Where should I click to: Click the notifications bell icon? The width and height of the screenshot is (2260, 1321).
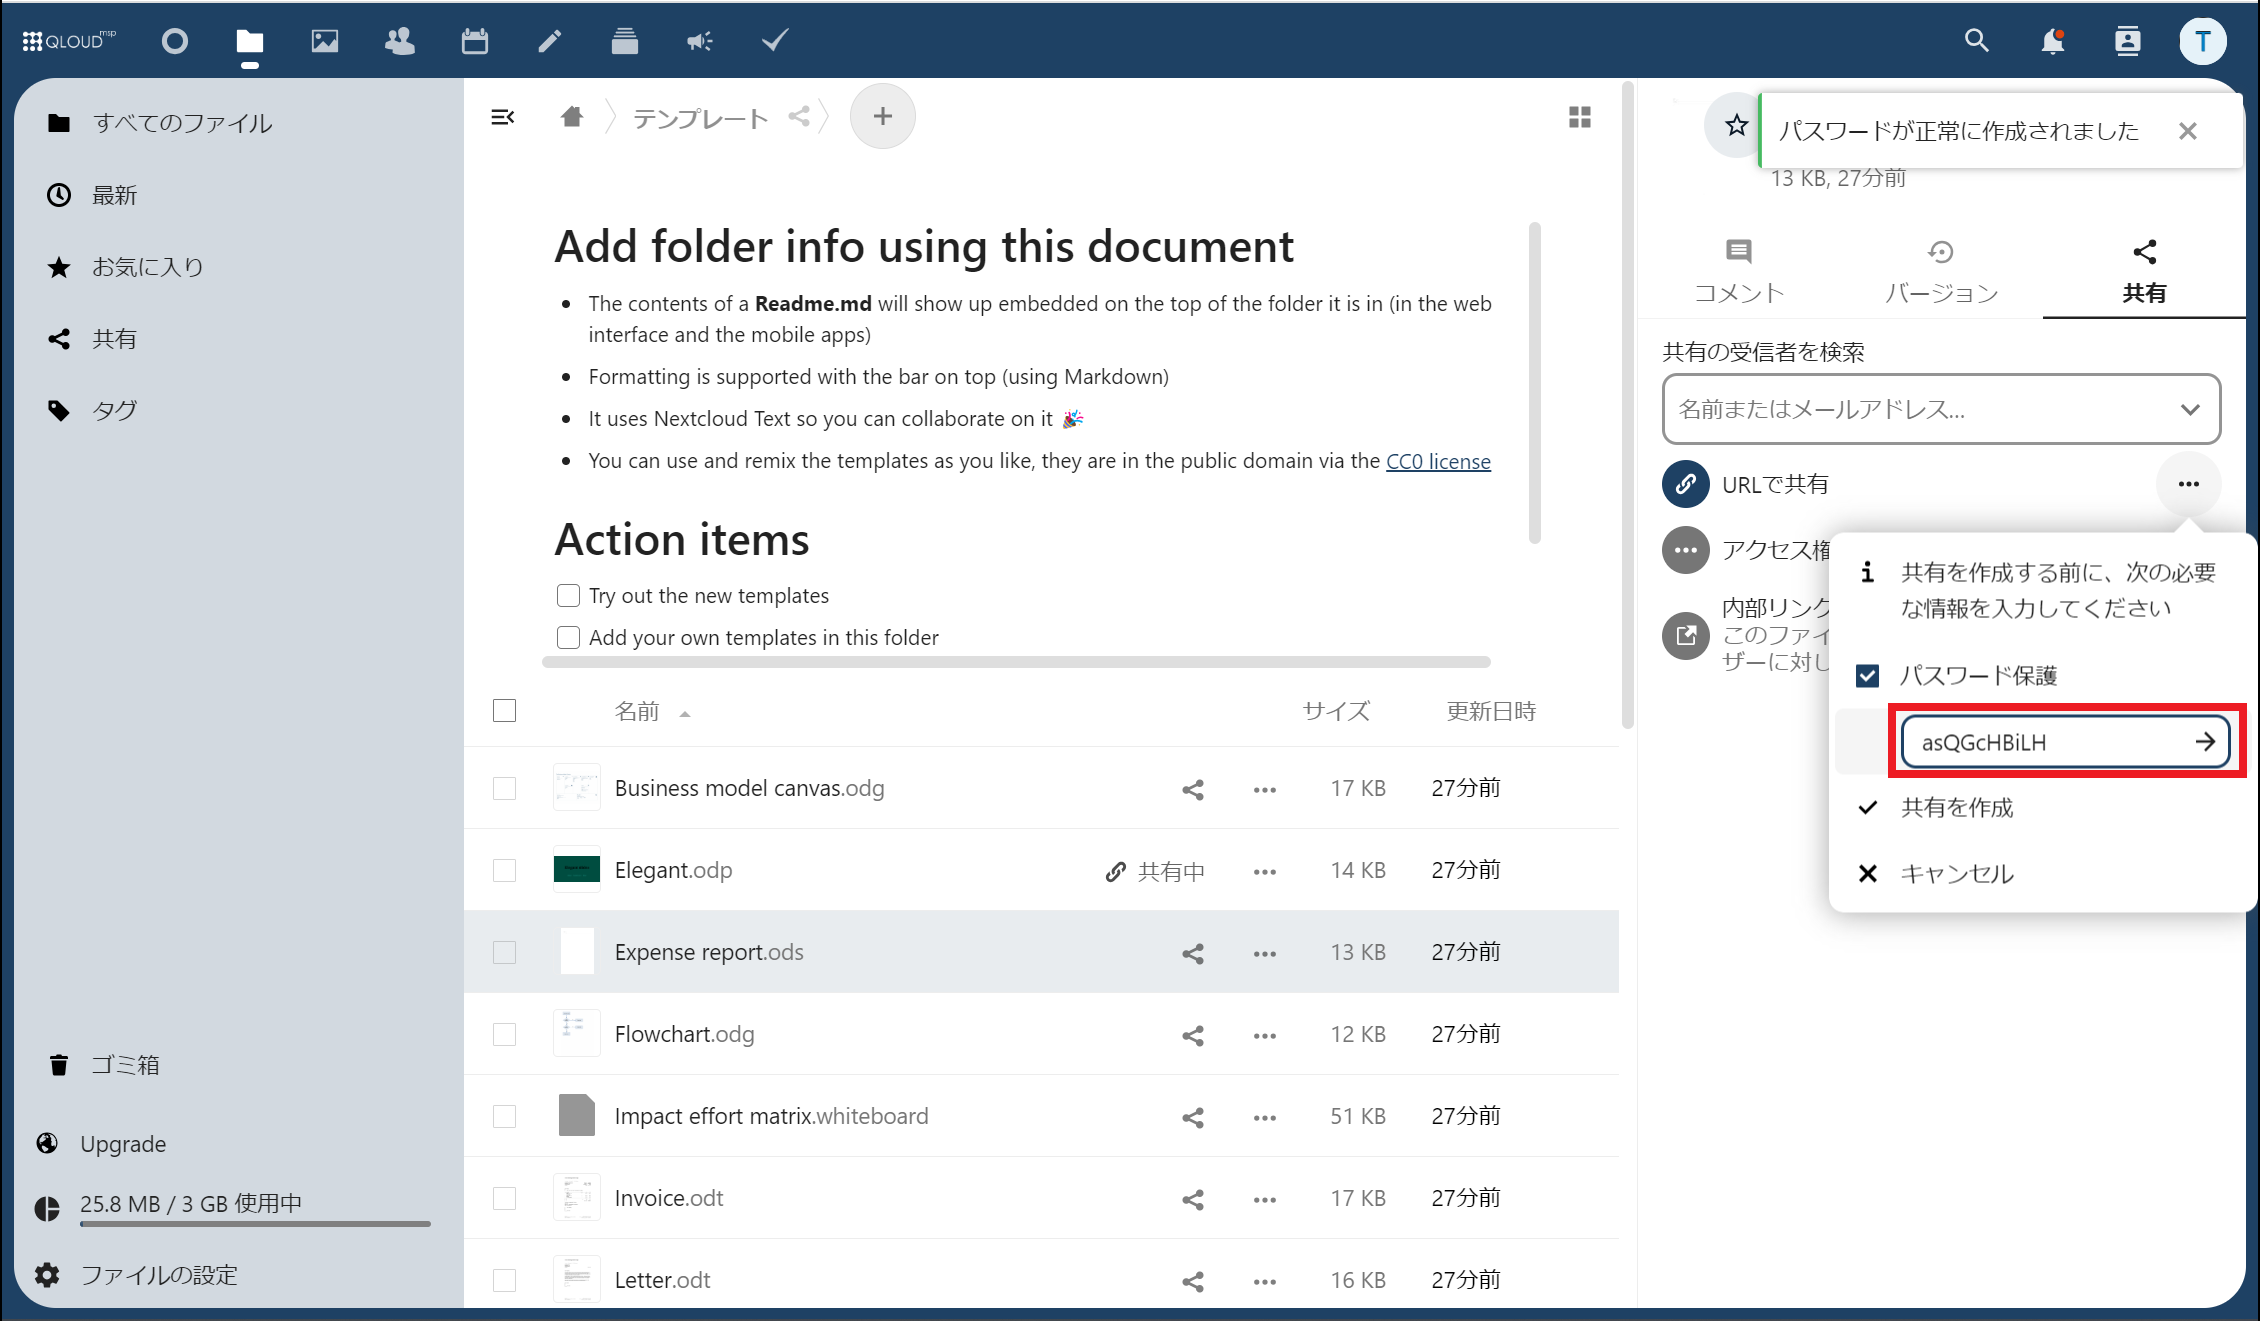pos(2052,41)
